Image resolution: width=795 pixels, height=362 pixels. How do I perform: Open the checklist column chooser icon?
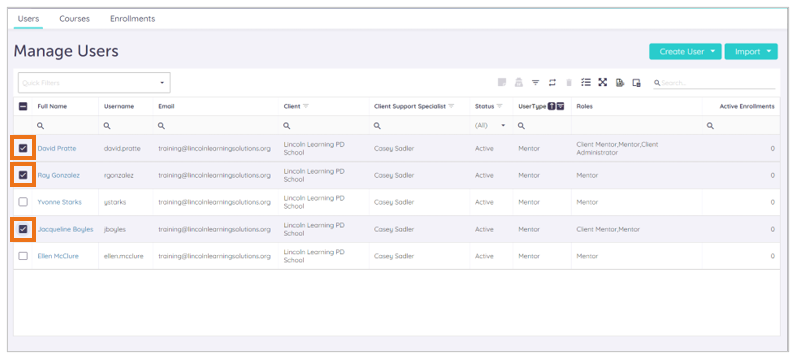click(x=586, y=83)
